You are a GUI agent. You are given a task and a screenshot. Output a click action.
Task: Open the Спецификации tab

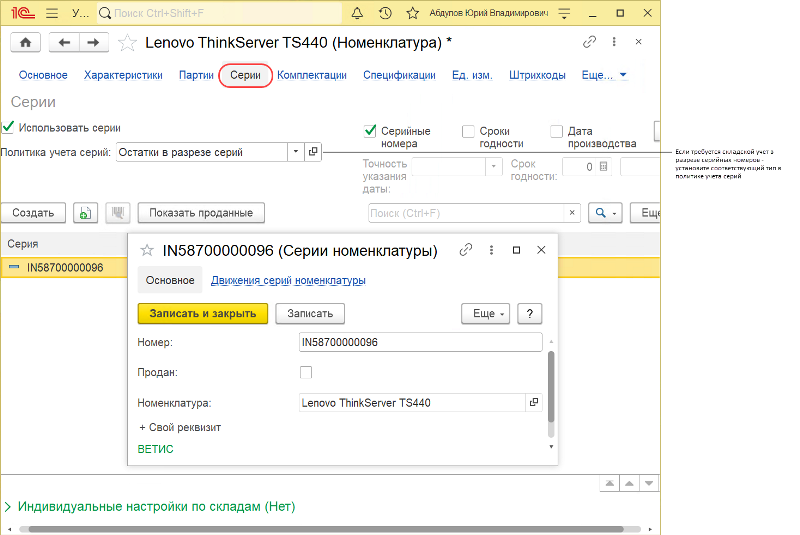pyautogui.click(x=399, y=75)
